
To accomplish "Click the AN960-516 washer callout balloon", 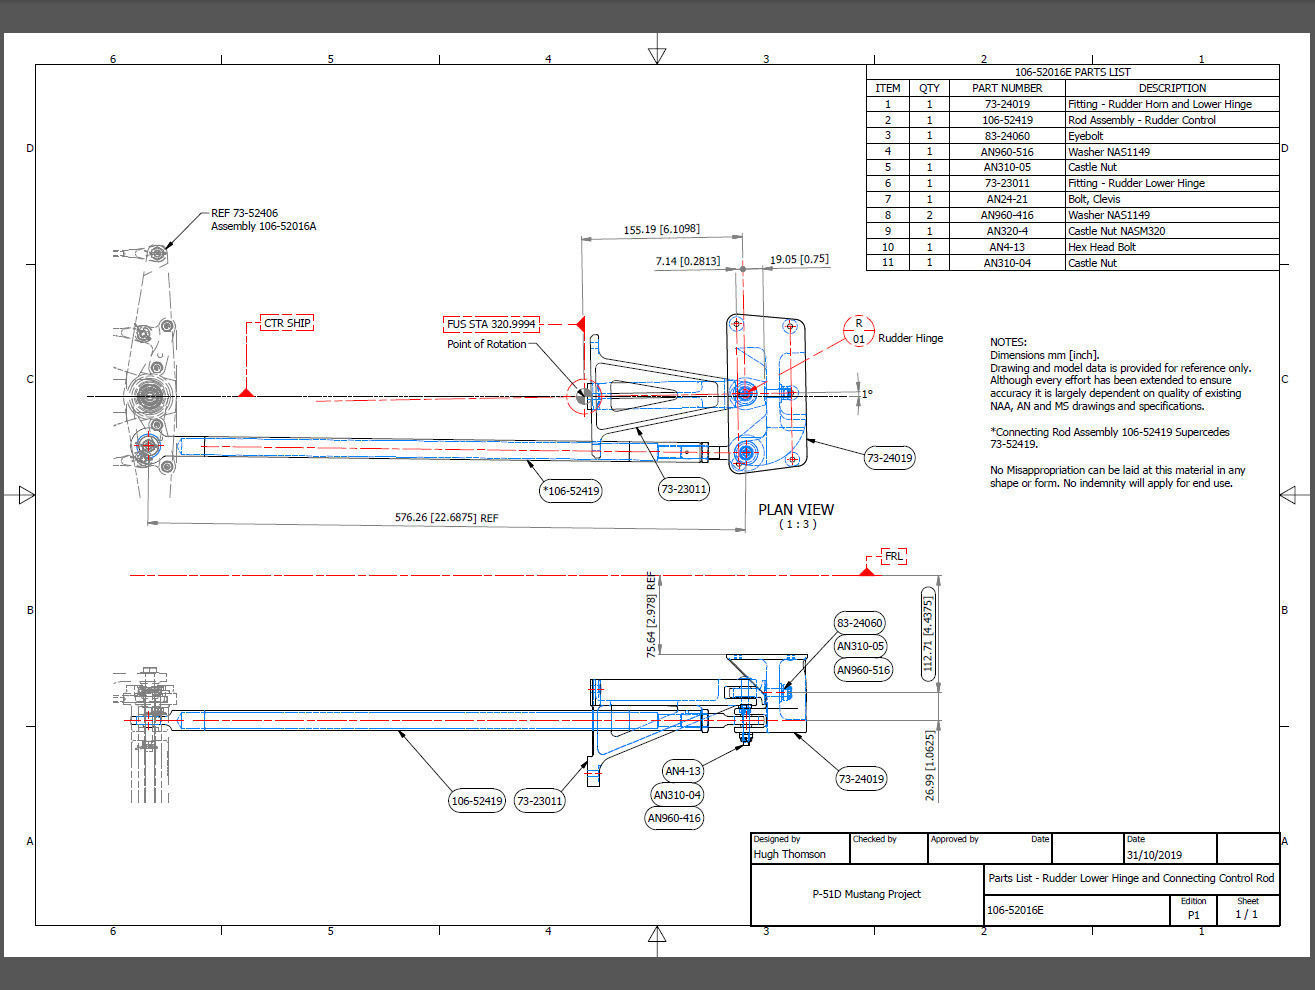I will point(863,670).
